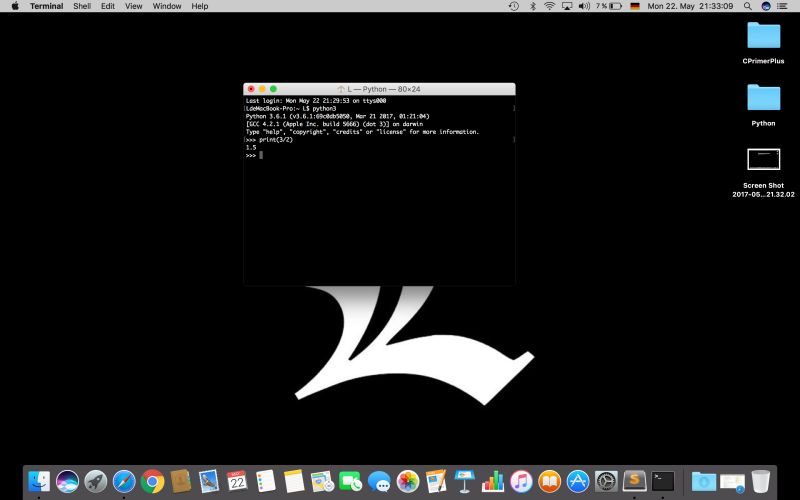800x500 pixels.
Task: Open iTunes from the Dock
Action: click(x=521, y=481)
